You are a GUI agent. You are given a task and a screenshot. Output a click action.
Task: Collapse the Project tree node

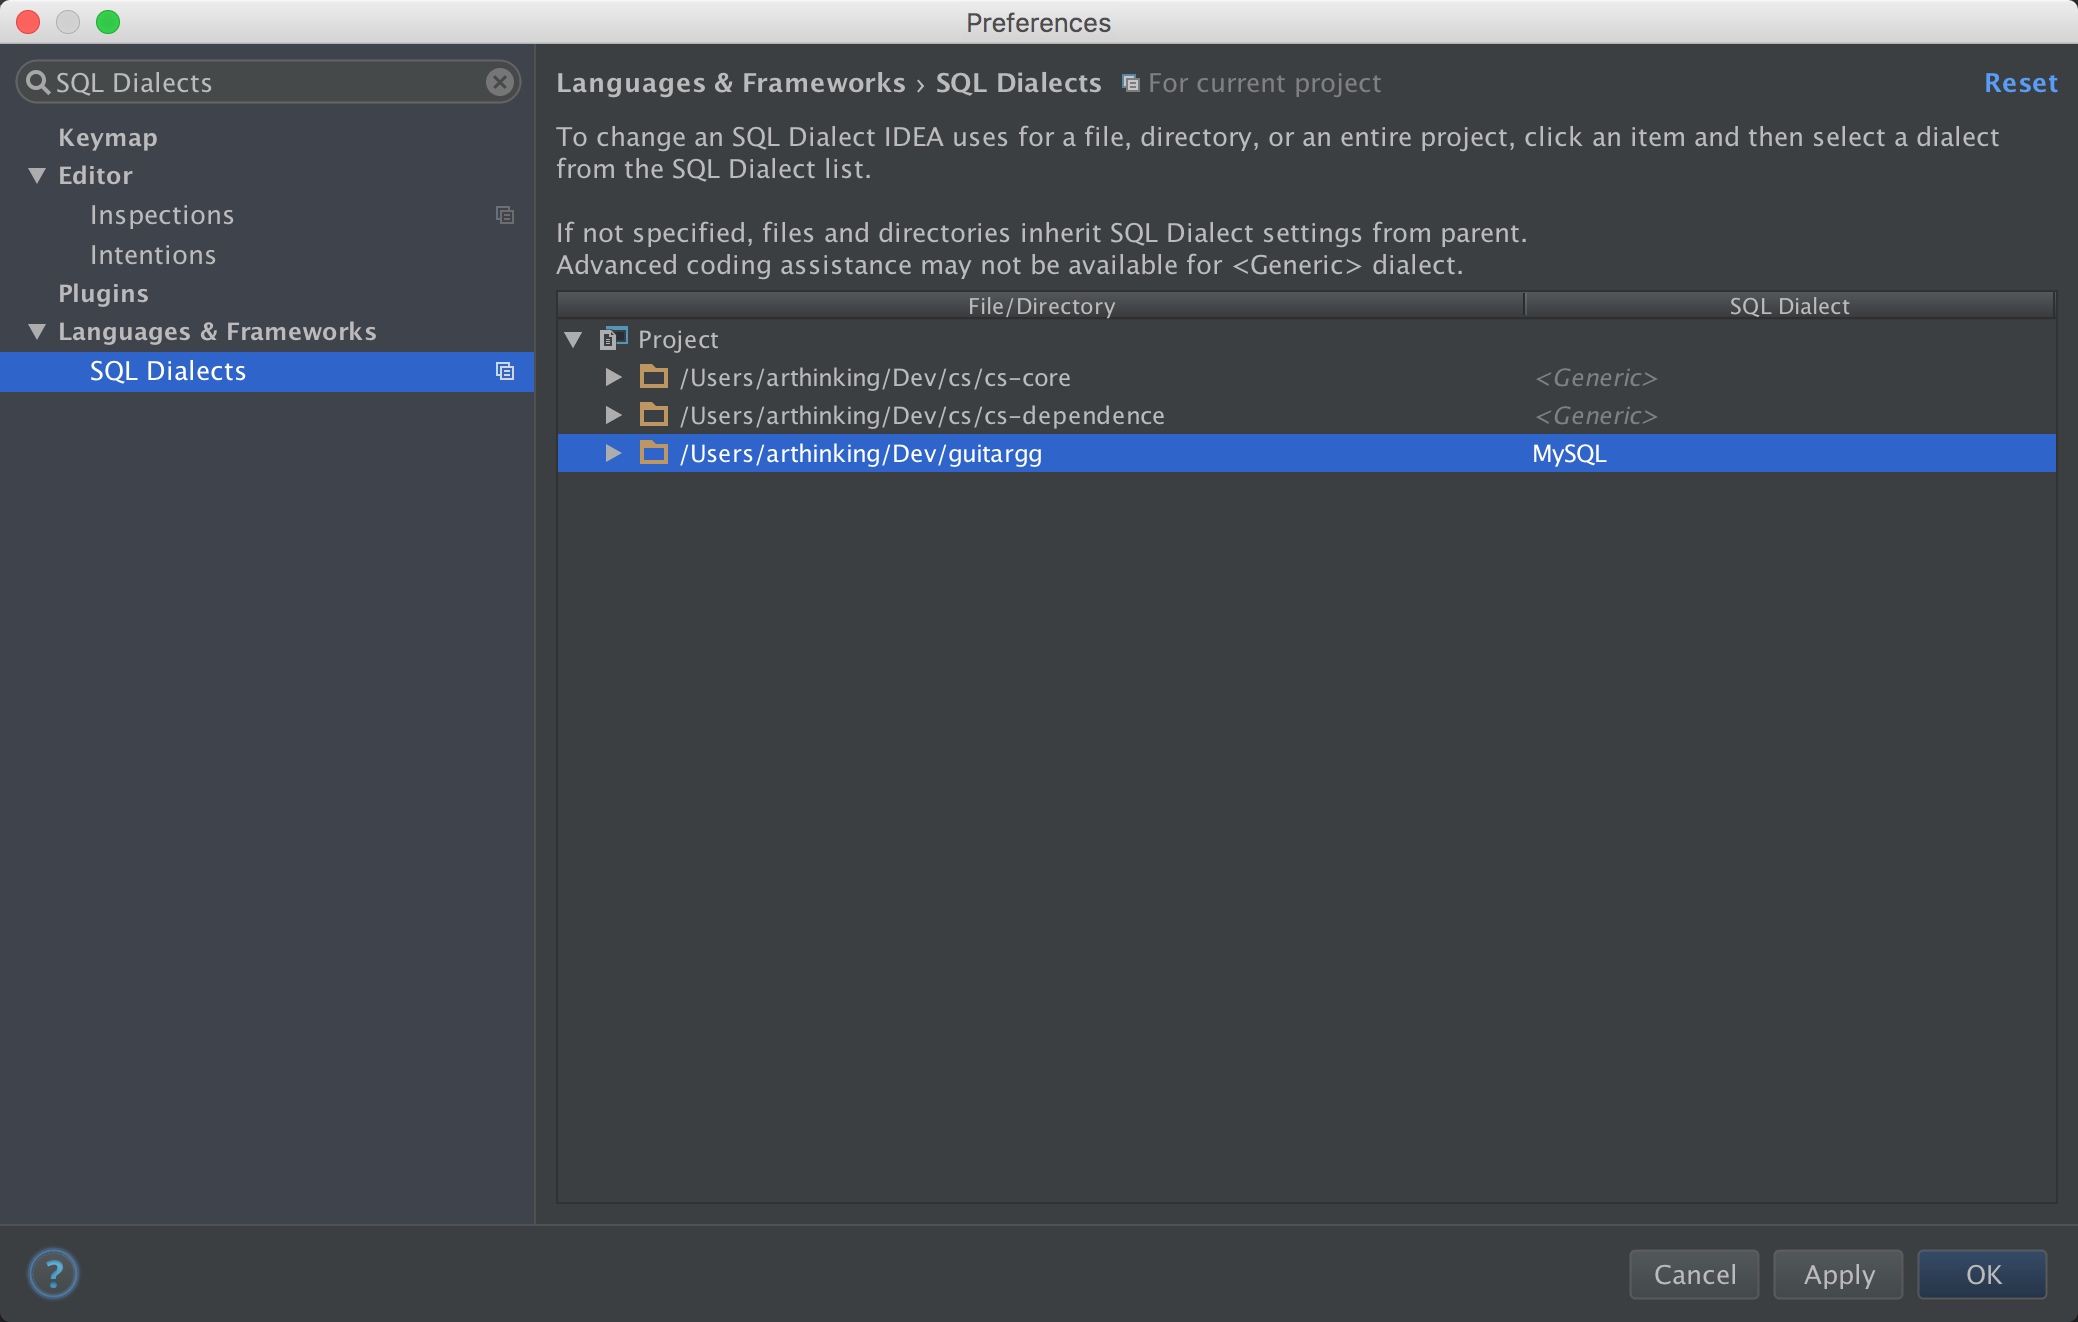573,340
